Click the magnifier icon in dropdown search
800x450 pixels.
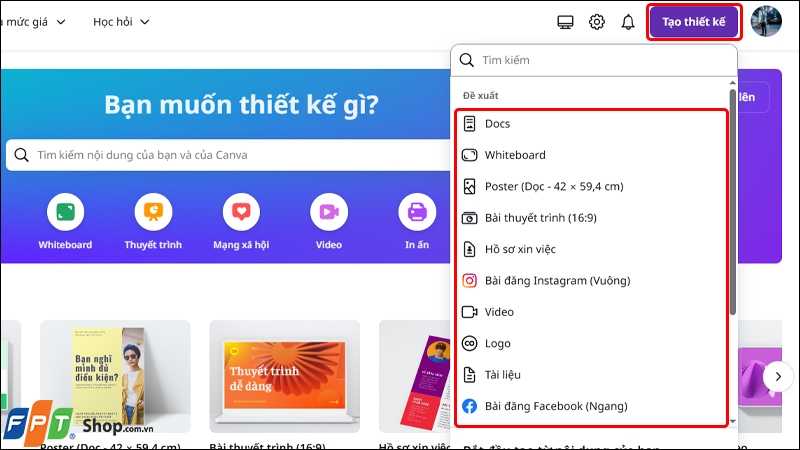pos(466,60)
